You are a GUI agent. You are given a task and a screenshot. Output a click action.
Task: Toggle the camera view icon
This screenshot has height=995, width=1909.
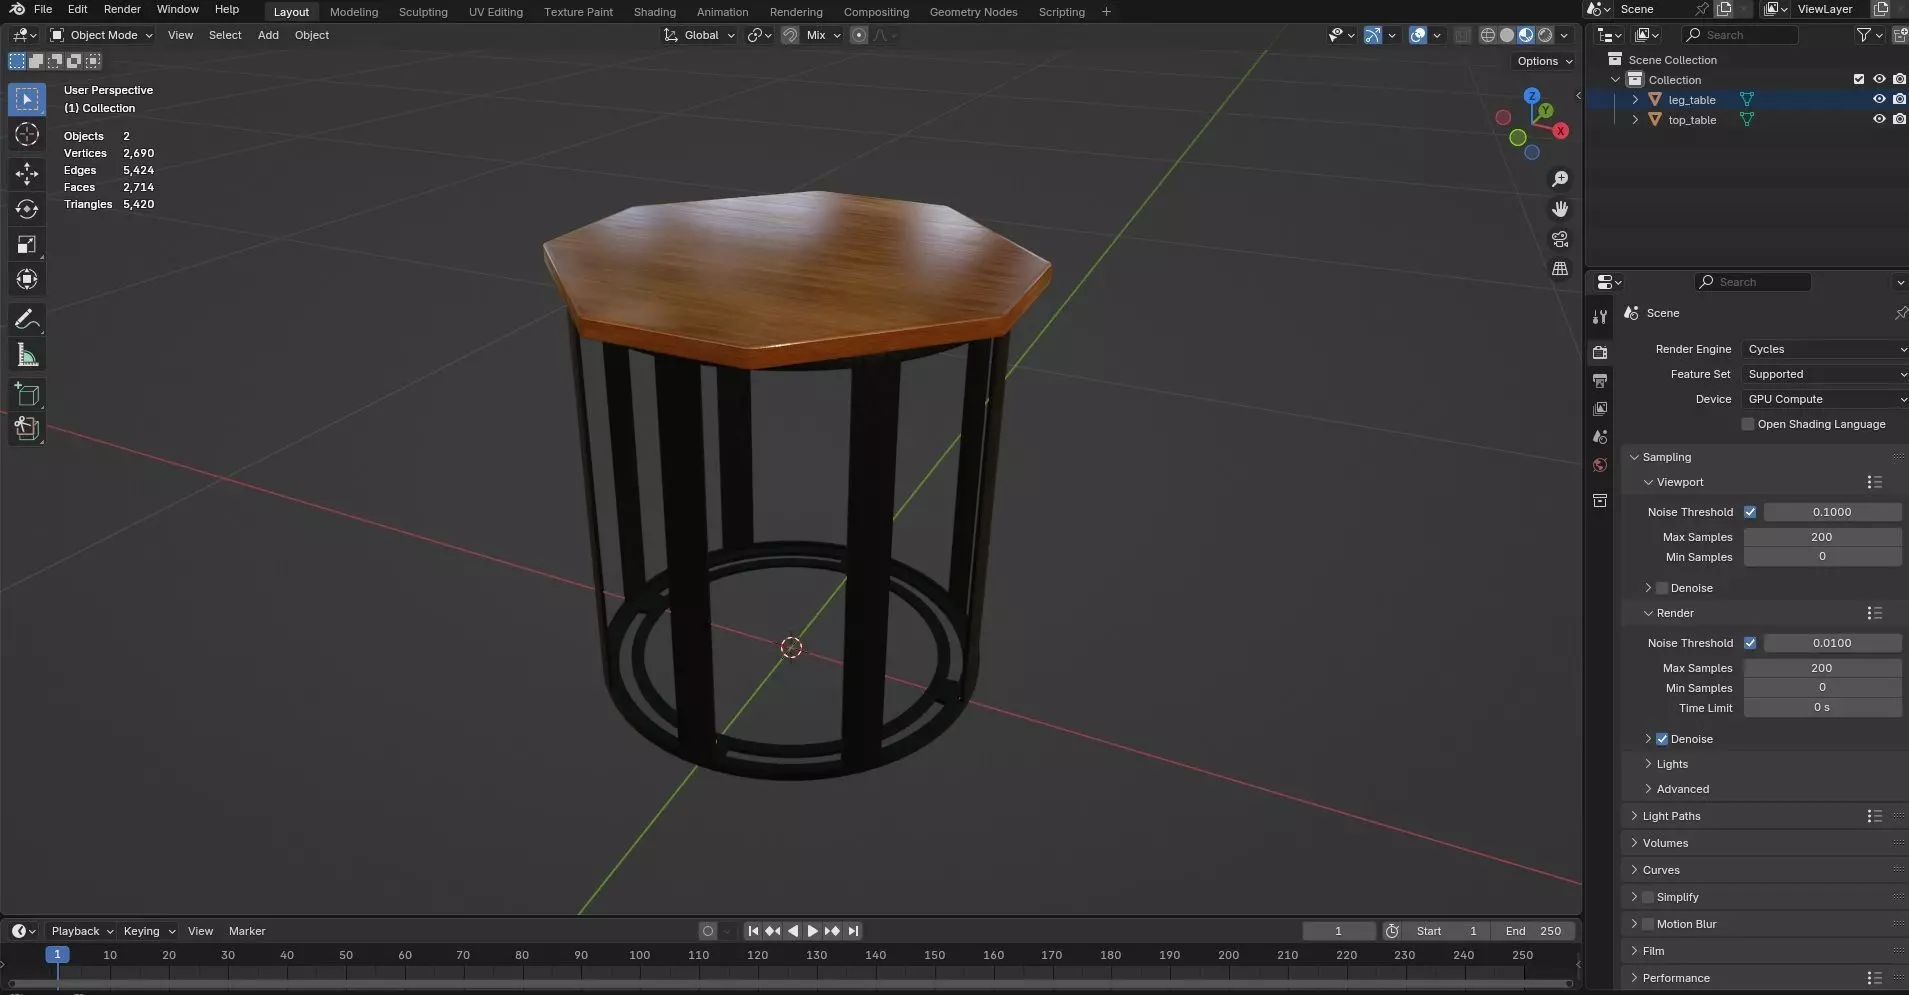coord(1560,239)
